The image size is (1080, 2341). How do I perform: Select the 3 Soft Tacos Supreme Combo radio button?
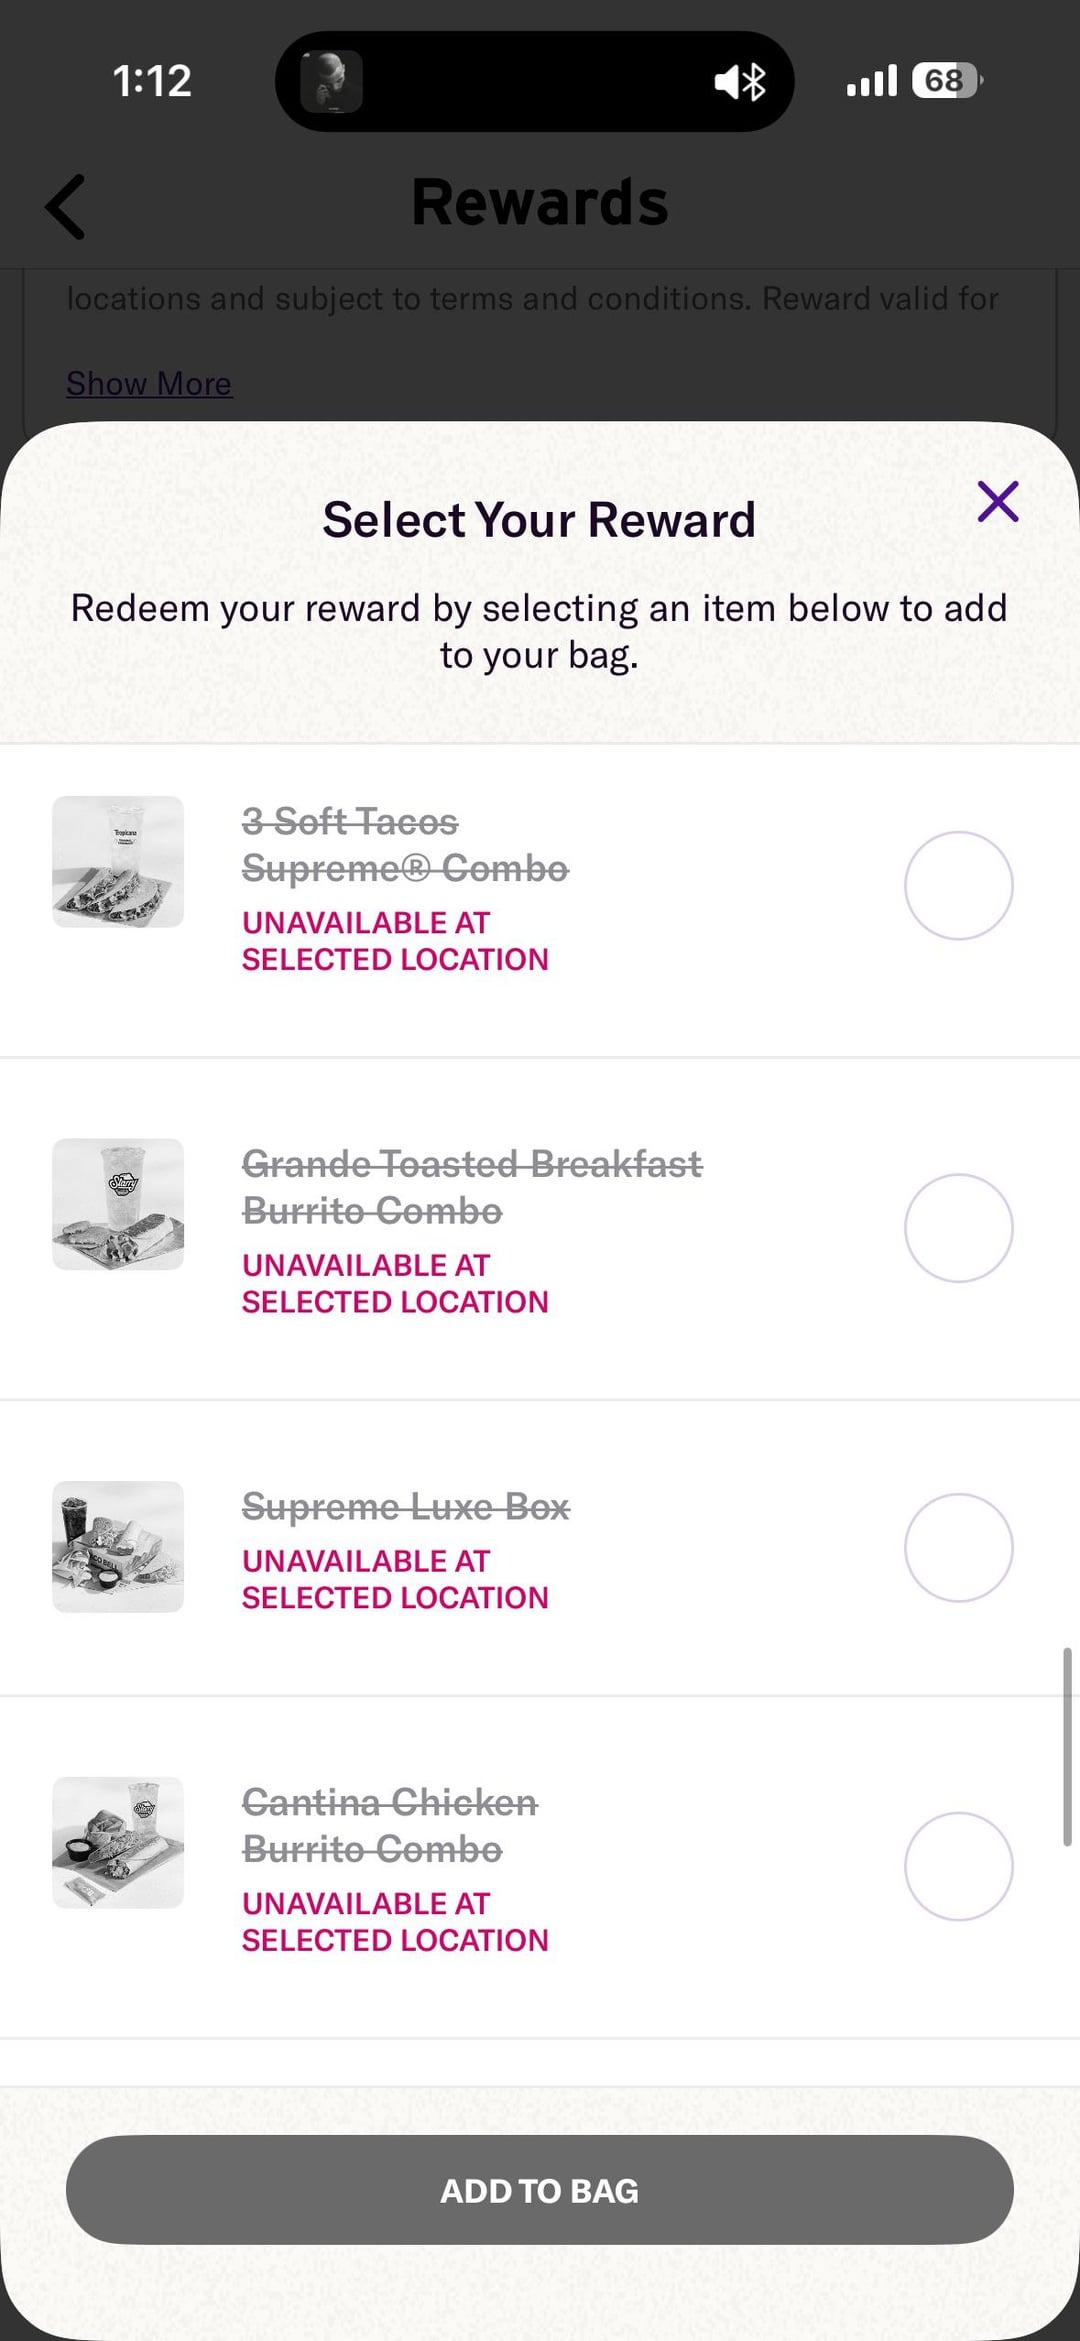958,886
